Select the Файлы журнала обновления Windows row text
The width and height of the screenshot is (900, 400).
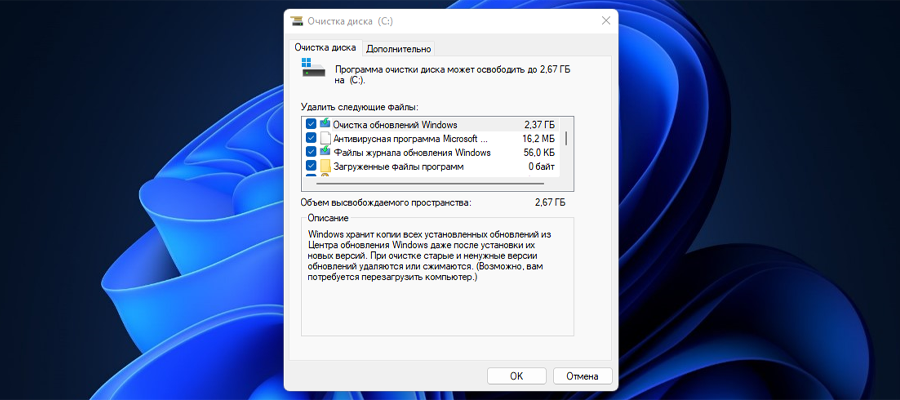(412, 153)
